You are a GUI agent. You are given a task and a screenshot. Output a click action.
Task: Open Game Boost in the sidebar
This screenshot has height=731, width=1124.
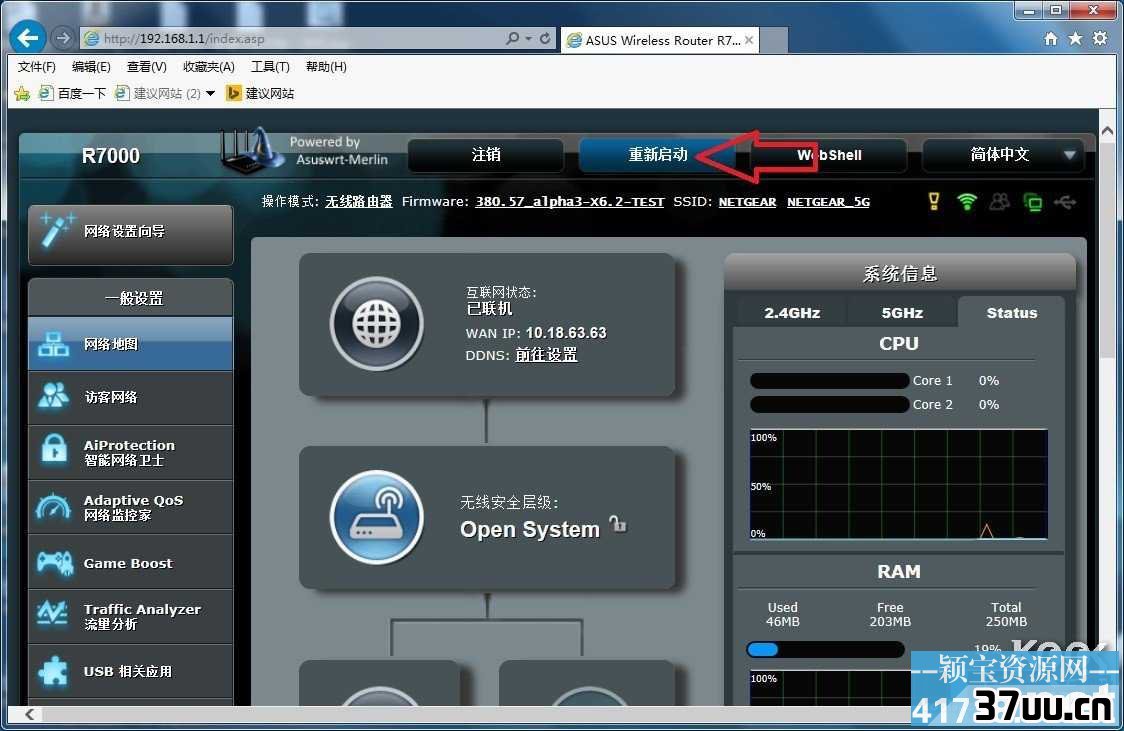[x=130, y=563]
